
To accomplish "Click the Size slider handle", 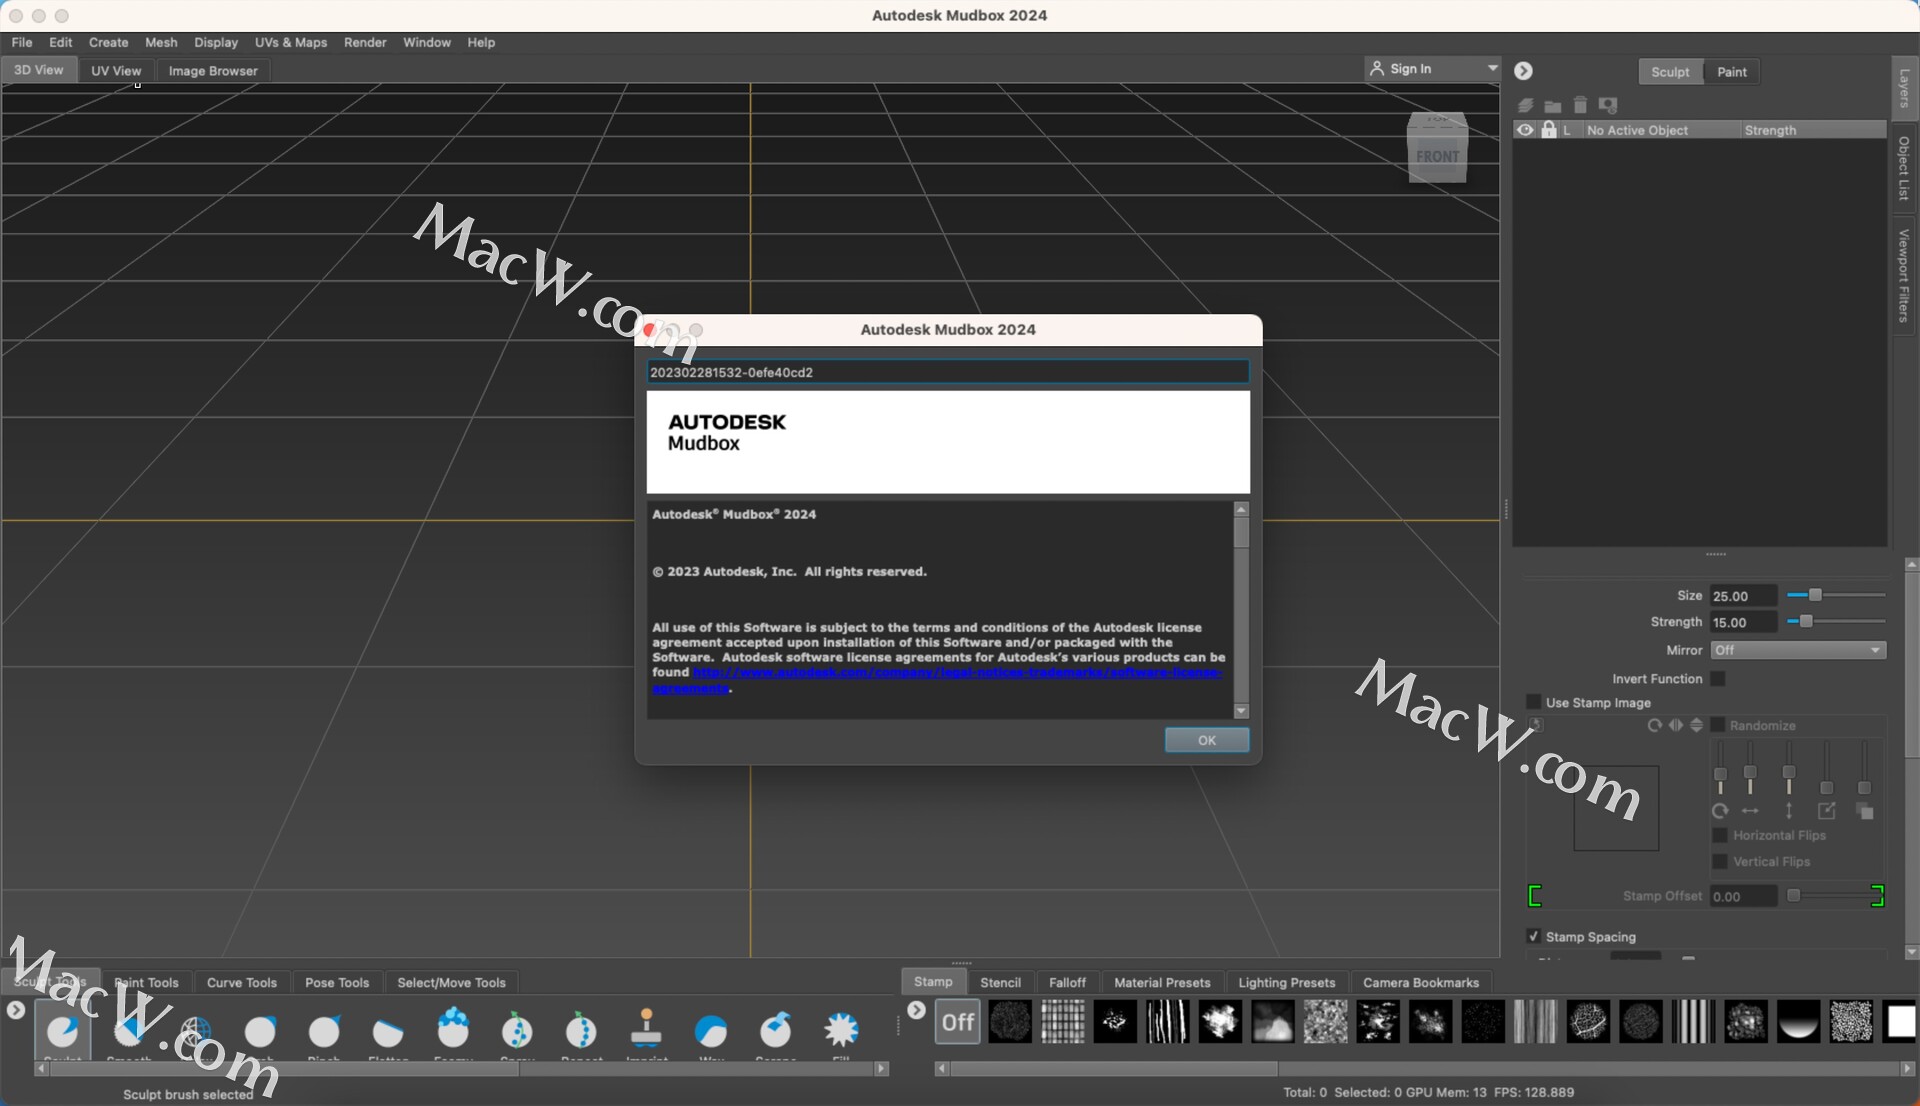I will tap(1815, 595).
